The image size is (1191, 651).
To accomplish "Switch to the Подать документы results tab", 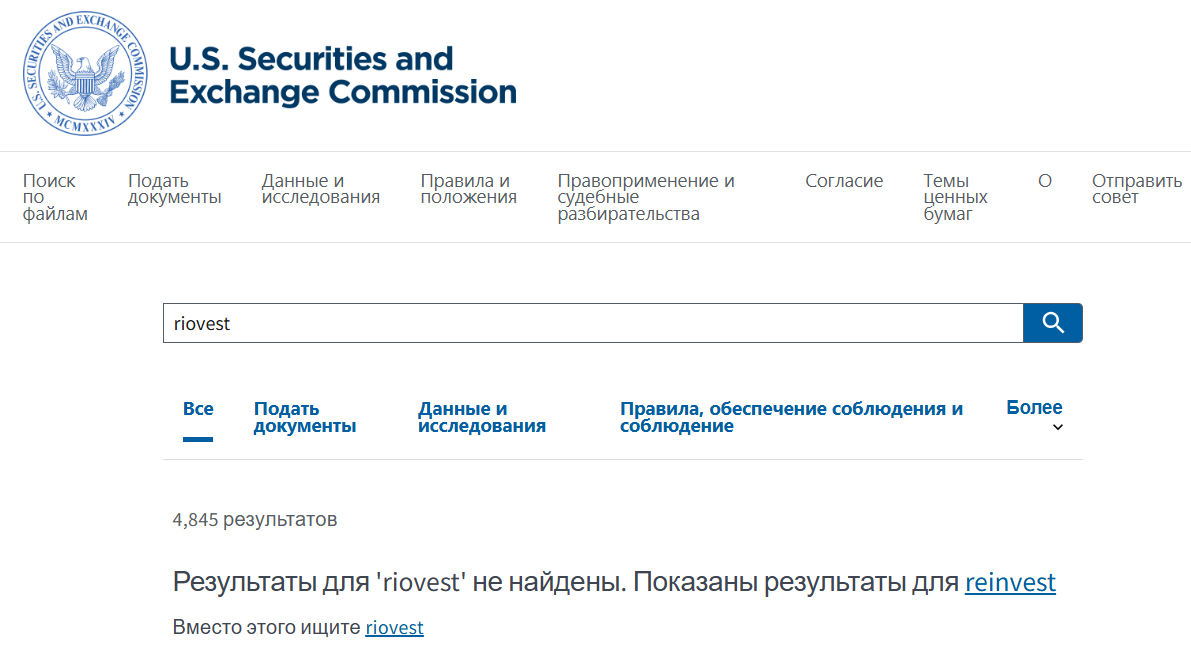I will click(304, 417).
